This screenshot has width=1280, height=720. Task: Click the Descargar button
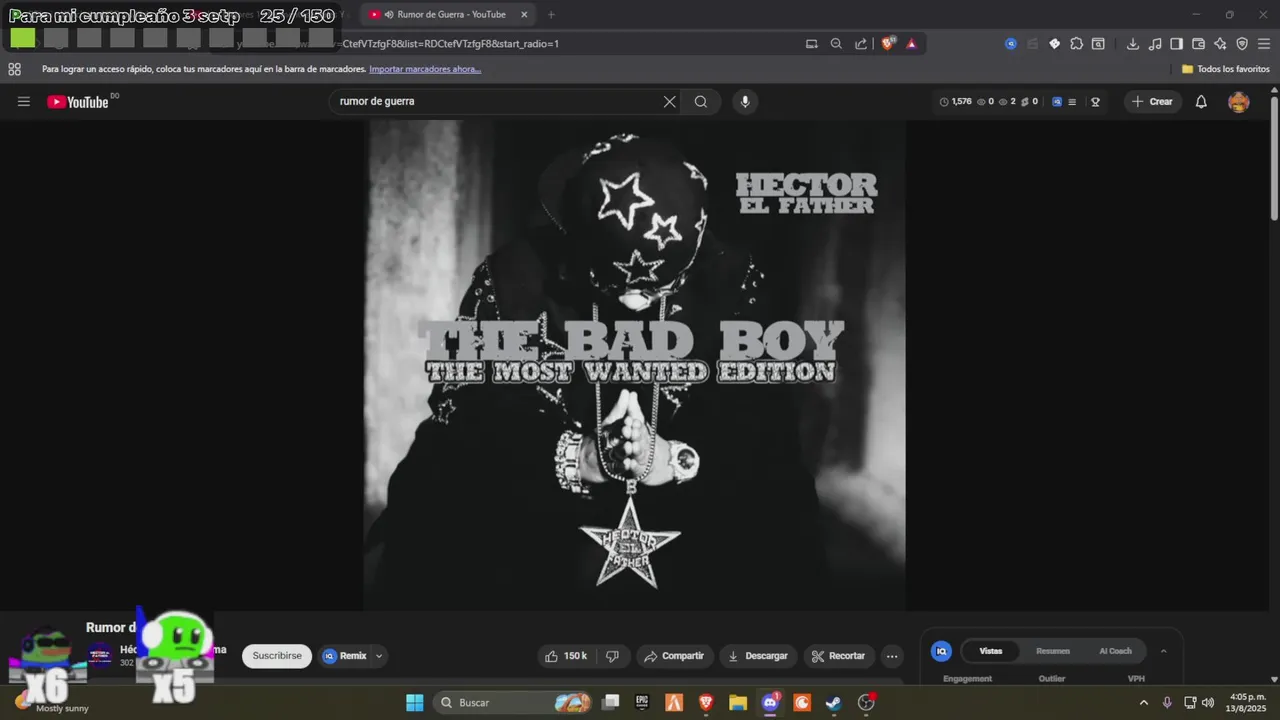tap(758, 656)
